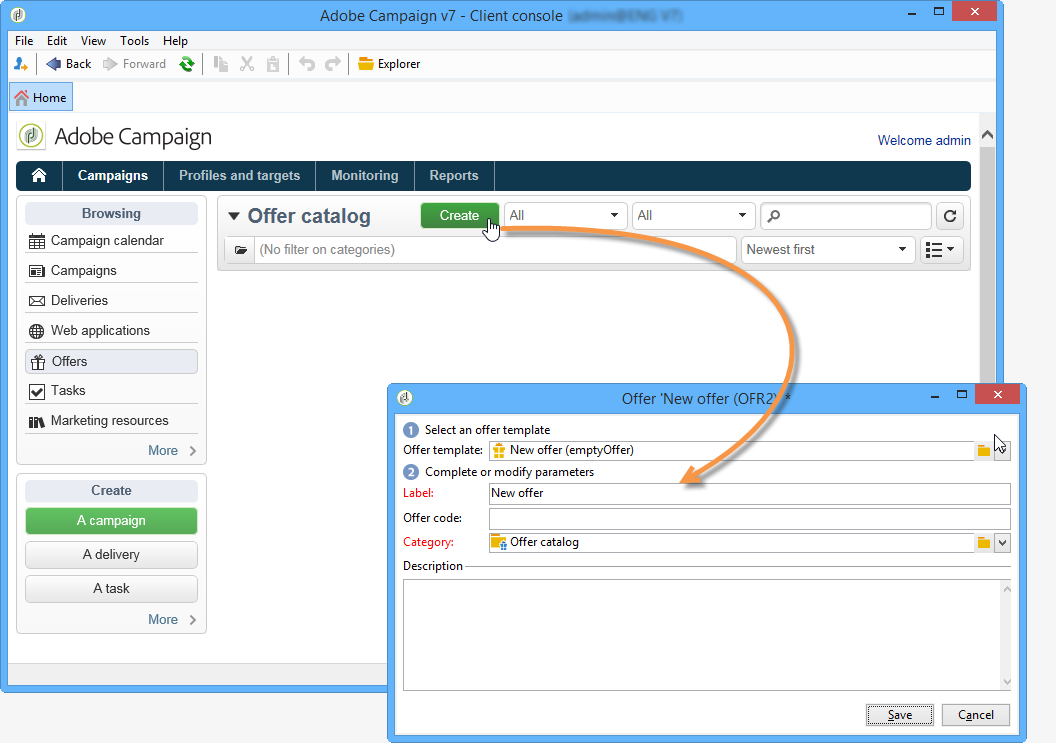1056x743 pixels.
Task: Click the Label field with New offer
Action: (750, 493)
